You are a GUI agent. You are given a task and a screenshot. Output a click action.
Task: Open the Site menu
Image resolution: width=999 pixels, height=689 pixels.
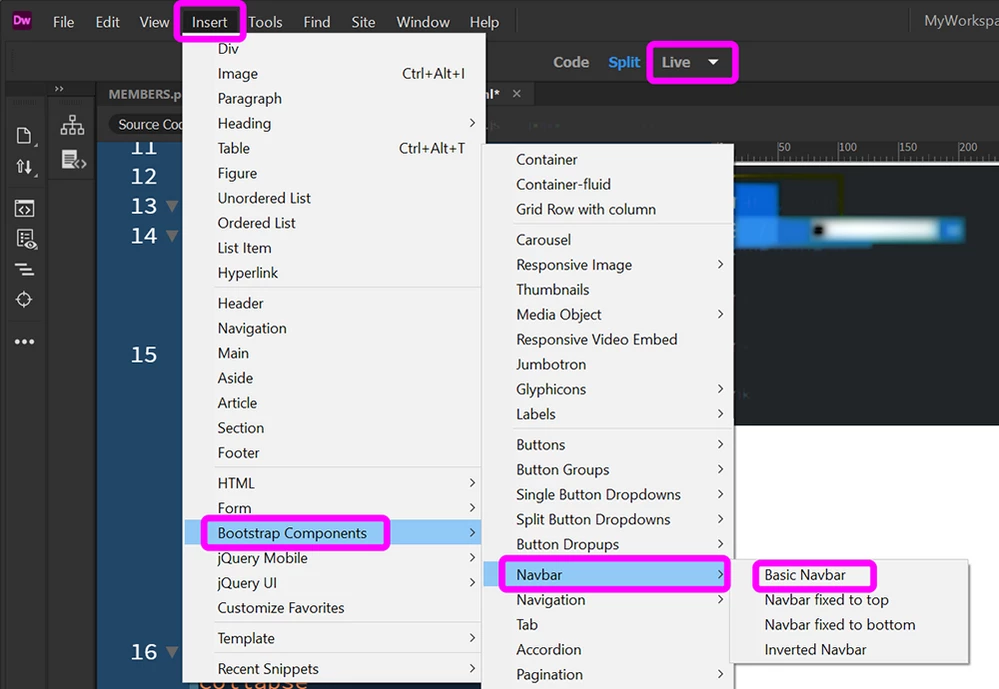point(363,22)
